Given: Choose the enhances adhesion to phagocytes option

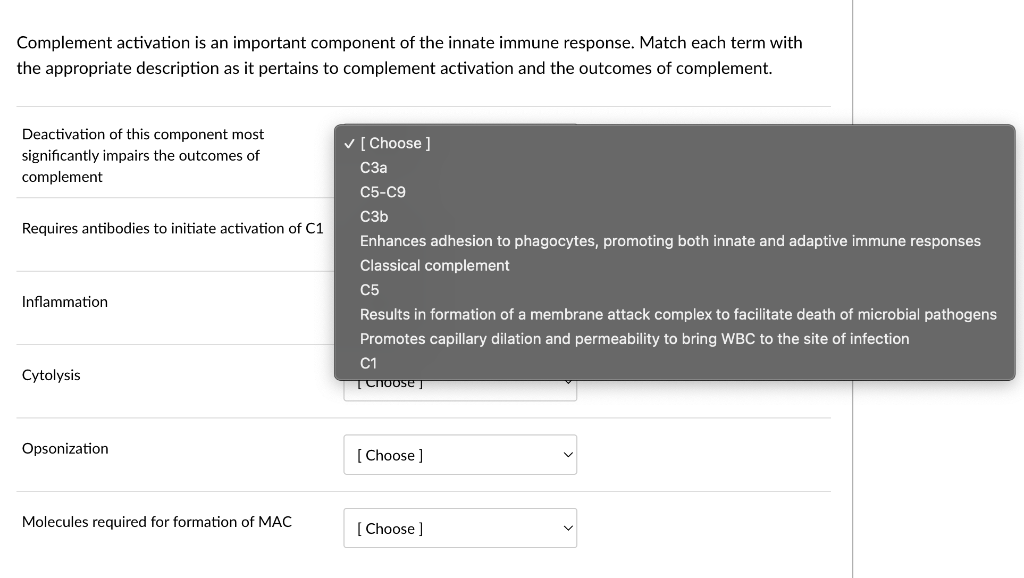Looking at the screenshot, I should point(670,240).
